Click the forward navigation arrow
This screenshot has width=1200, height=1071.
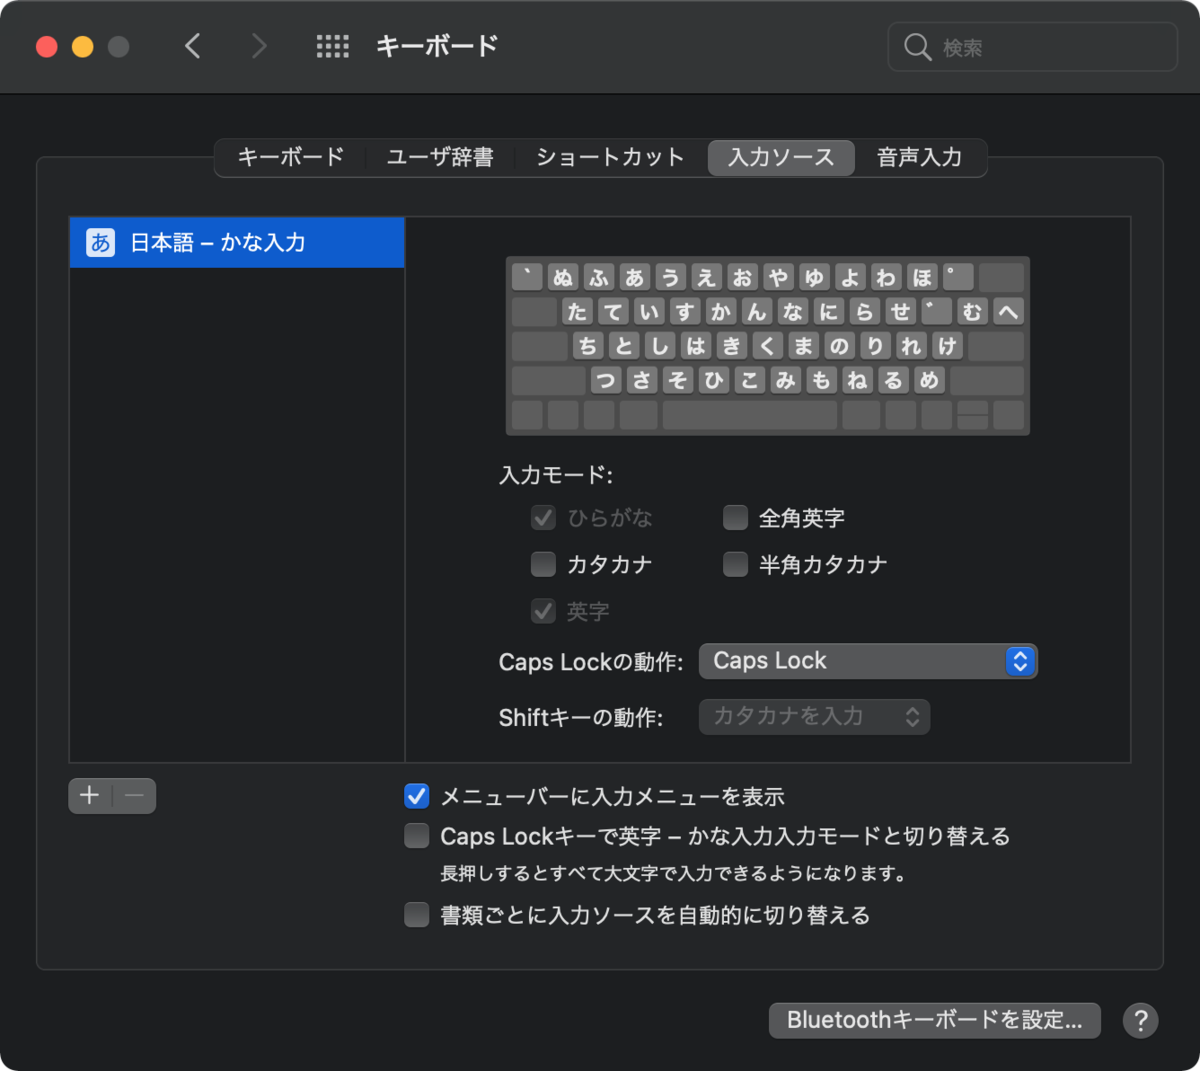(258, 46)
